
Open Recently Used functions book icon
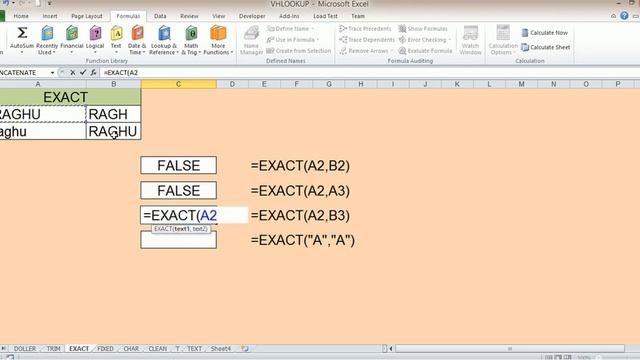tap(47, 33)
